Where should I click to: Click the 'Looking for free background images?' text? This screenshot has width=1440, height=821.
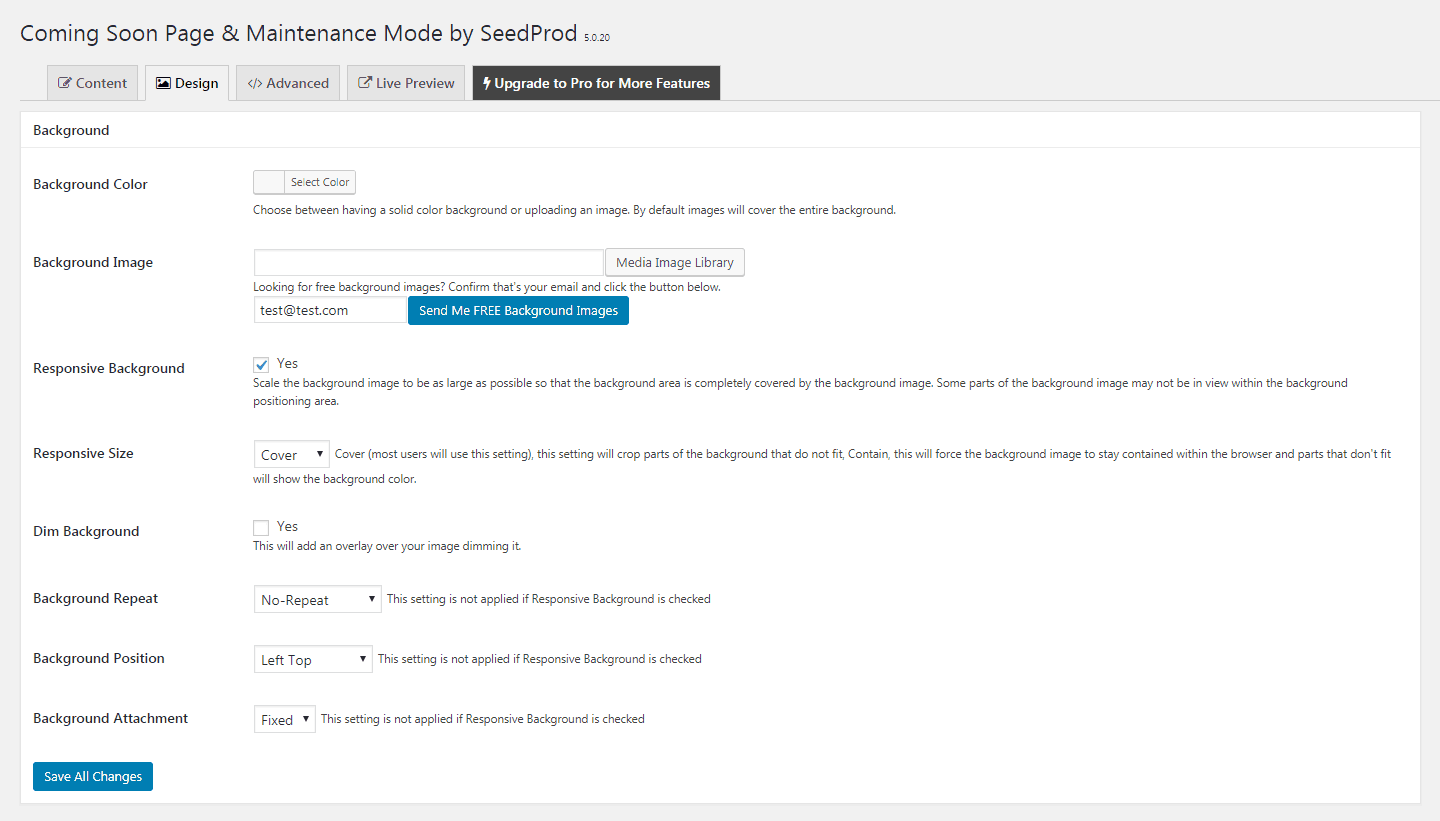pos(349,287)
